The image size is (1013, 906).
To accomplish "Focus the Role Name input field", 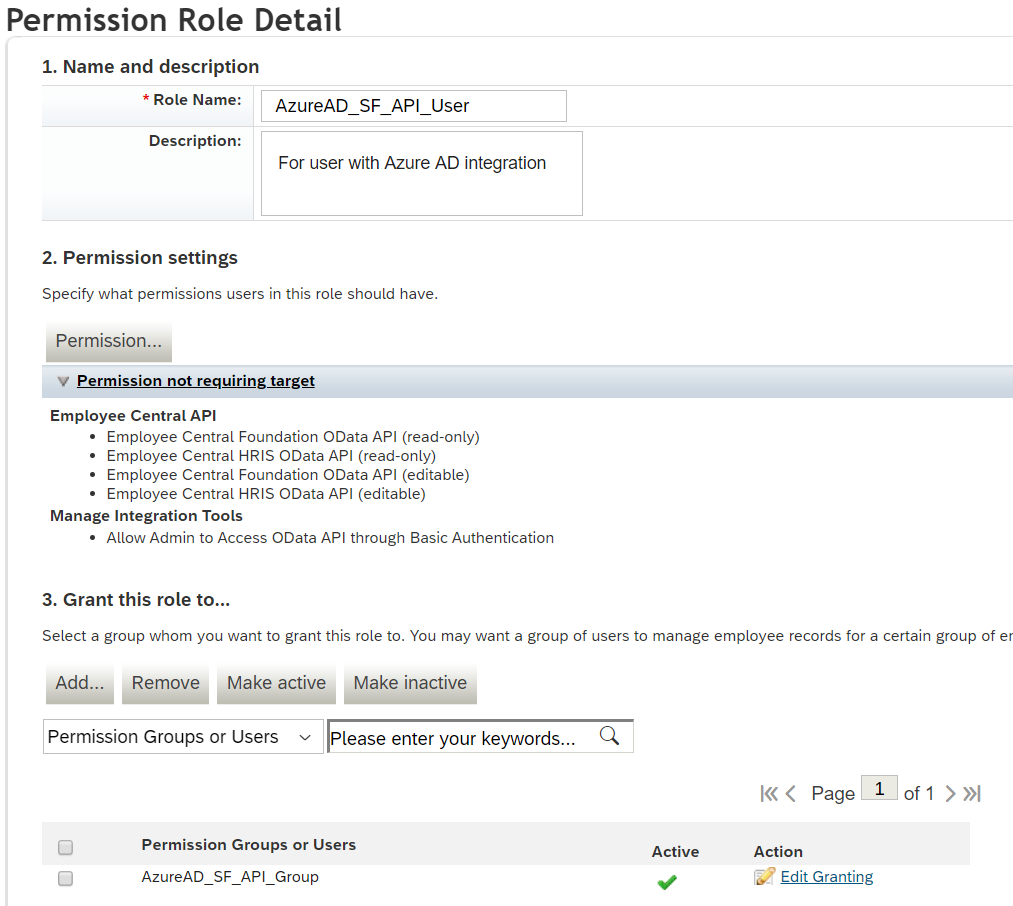I will pos(413,106).
